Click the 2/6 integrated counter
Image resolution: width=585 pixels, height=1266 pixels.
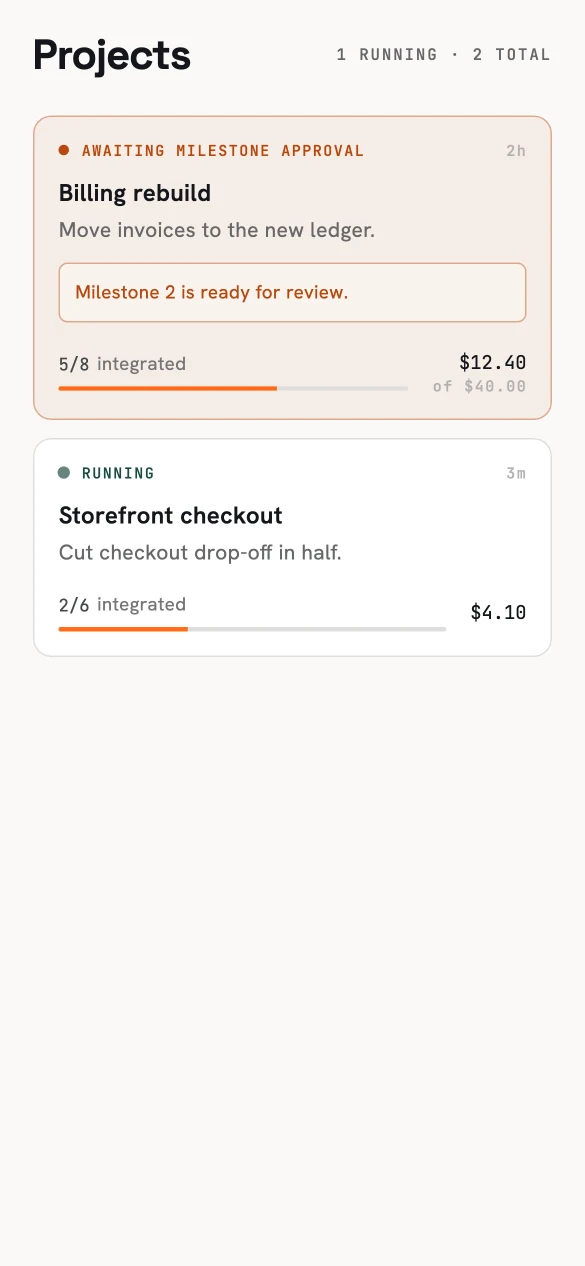coord(122,604)
